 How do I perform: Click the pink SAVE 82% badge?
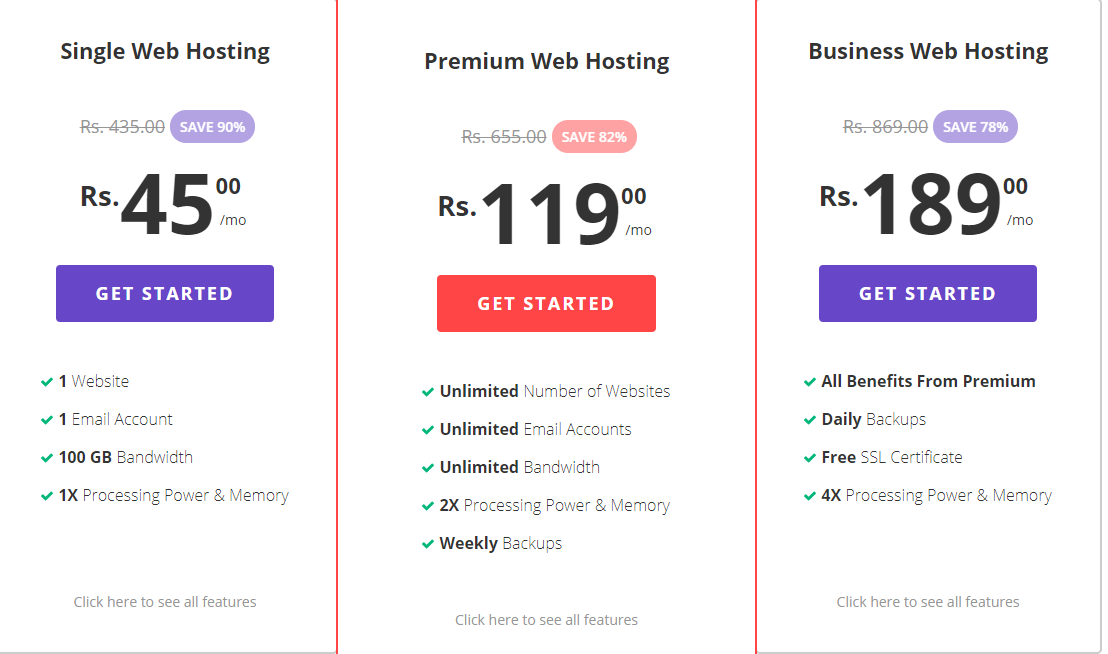pos(594,137)
